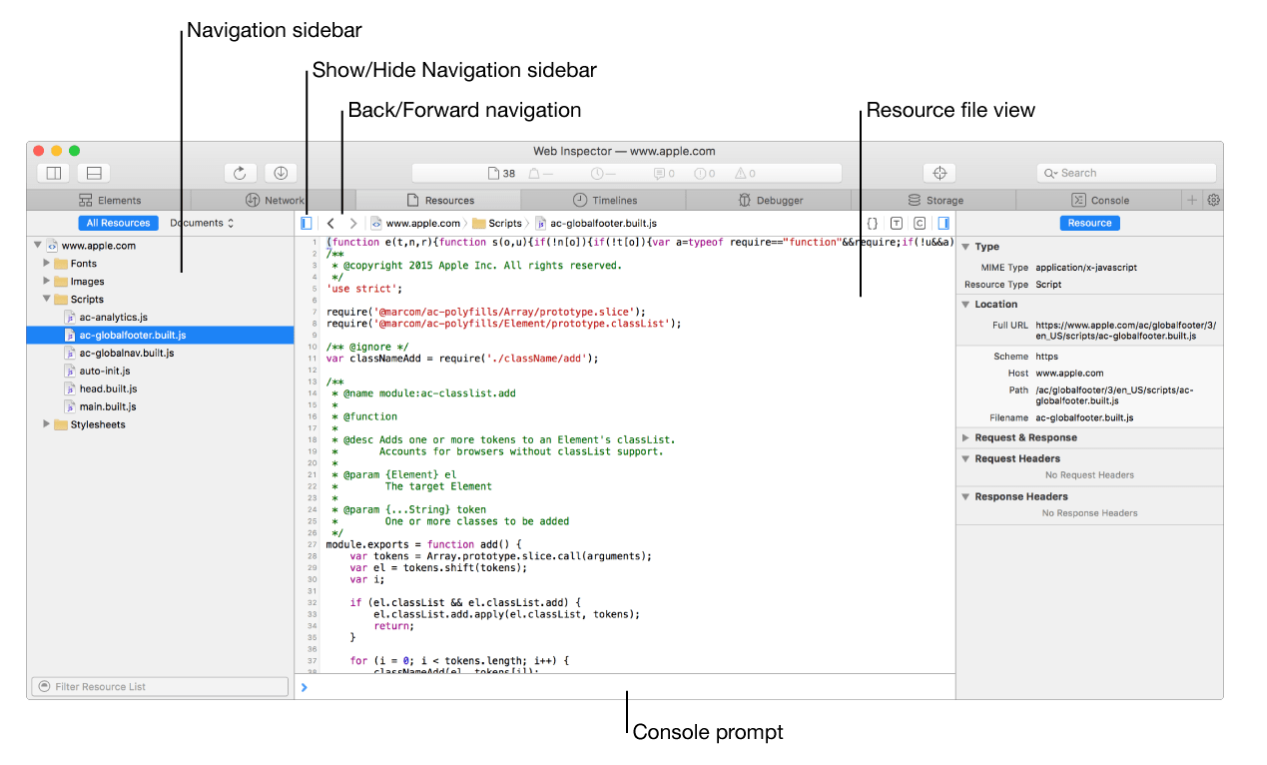Viewport: 1267px width, 765px height.
Task: Click the pretty print curly braces icon
Action: coord(872,223)
